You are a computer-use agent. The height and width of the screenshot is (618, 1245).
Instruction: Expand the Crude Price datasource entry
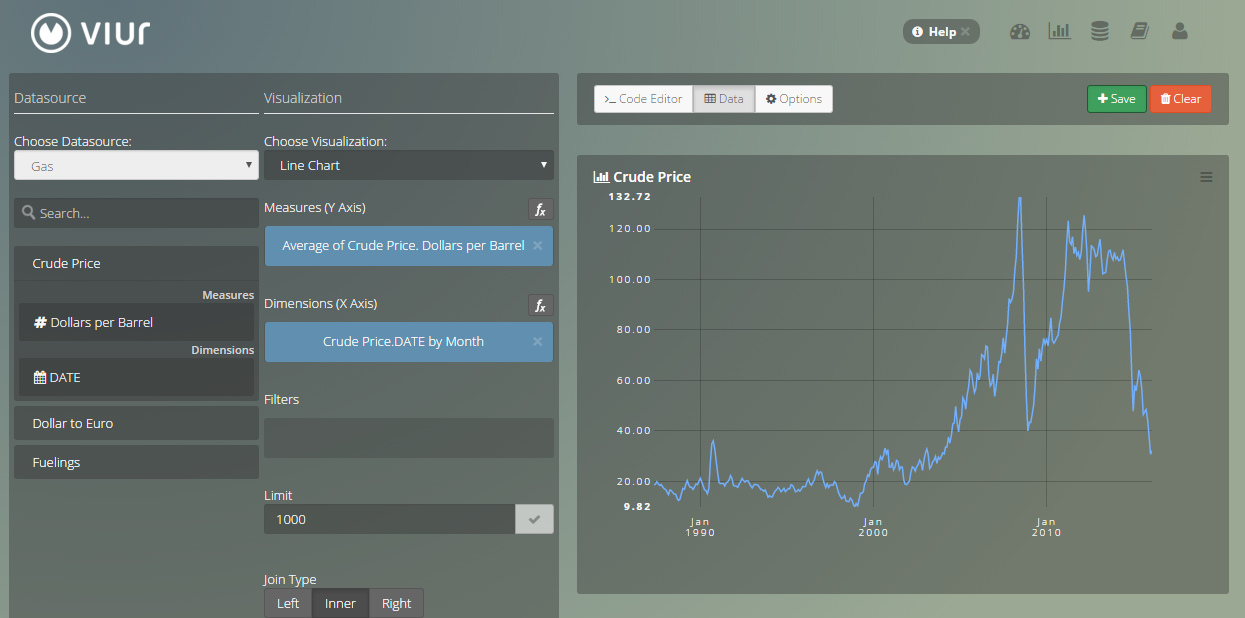(135, 263)
